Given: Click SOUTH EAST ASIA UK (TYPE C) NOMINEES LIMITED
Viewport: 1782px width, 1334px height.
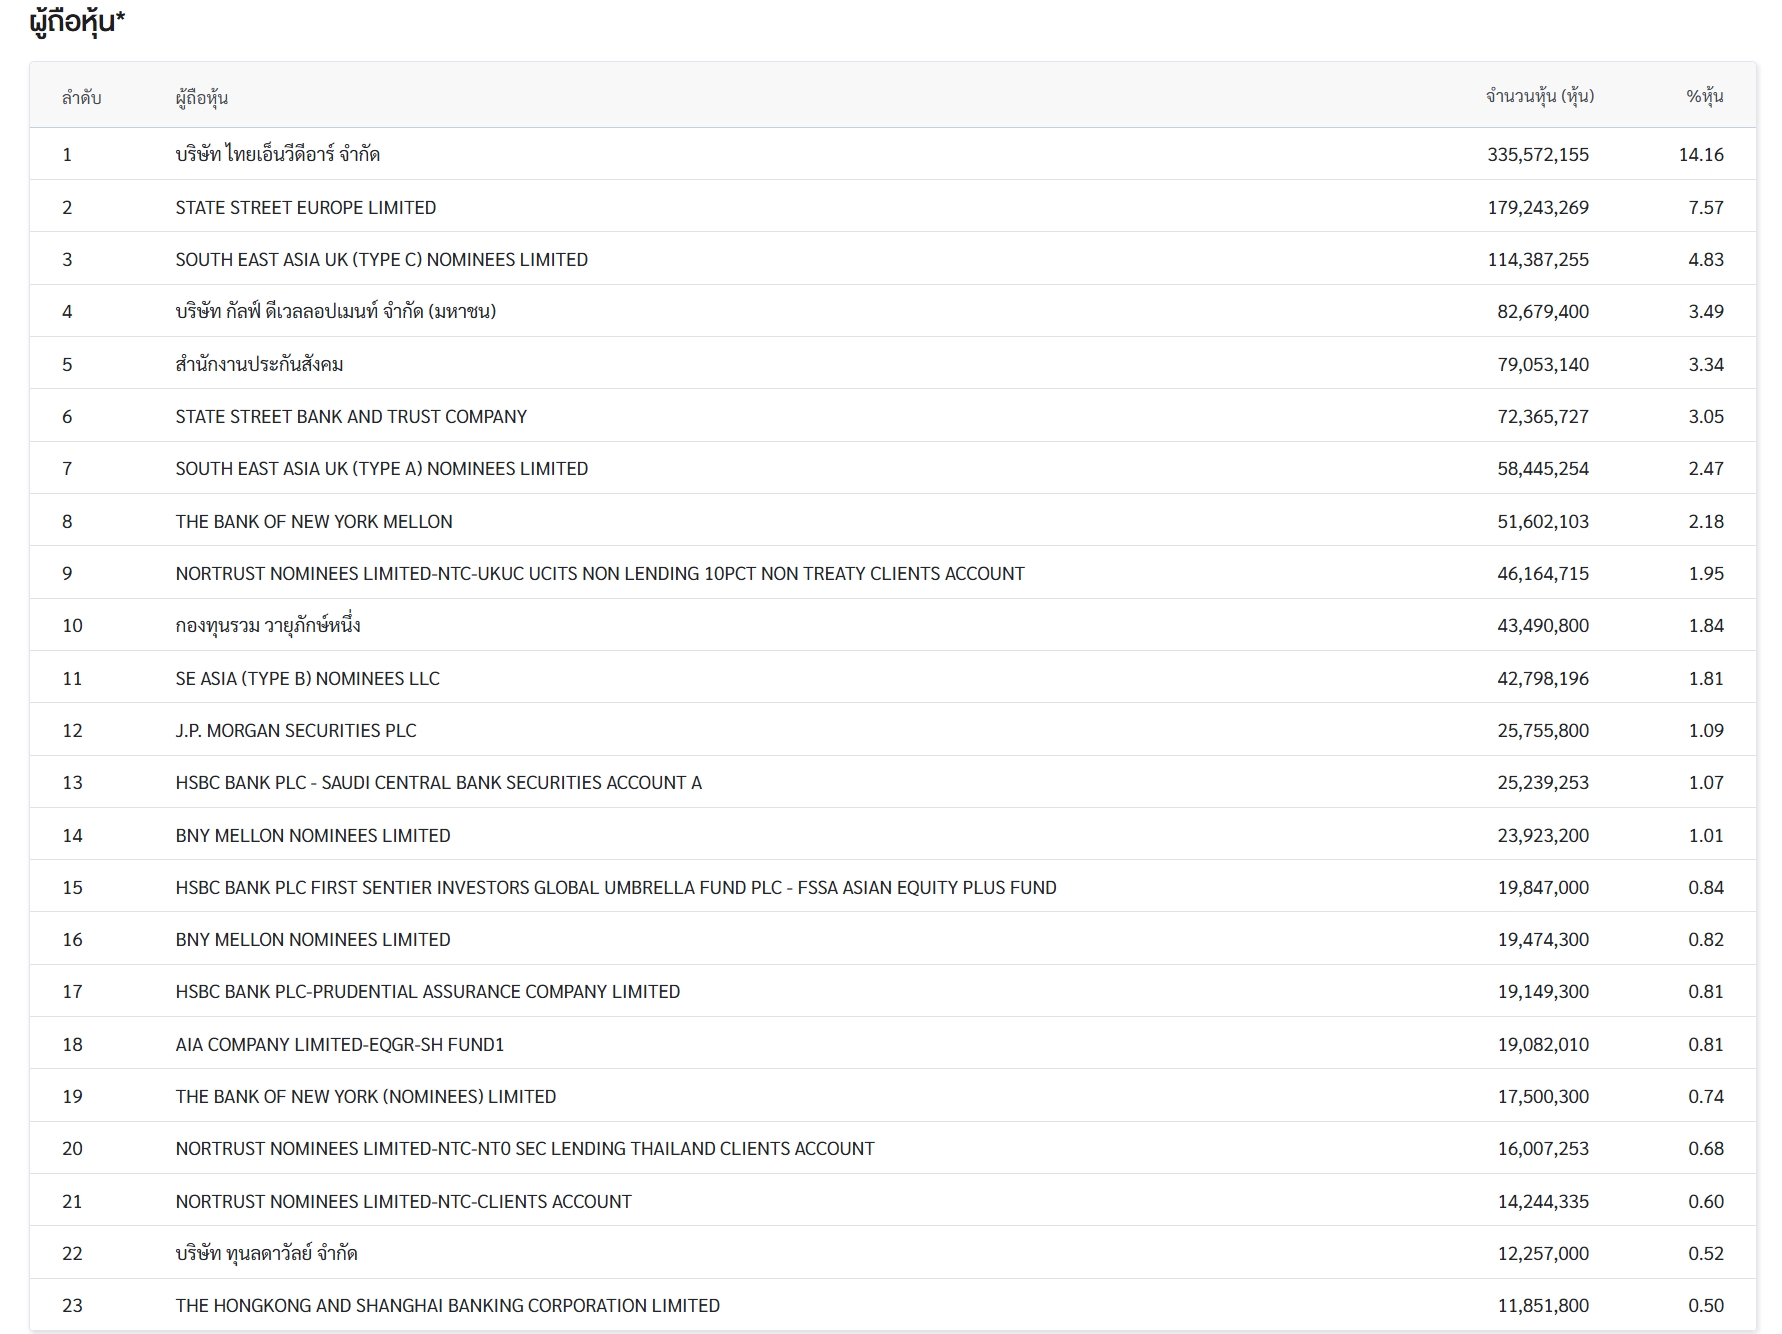Looking at the screenshot, I should tap(382, 259).
